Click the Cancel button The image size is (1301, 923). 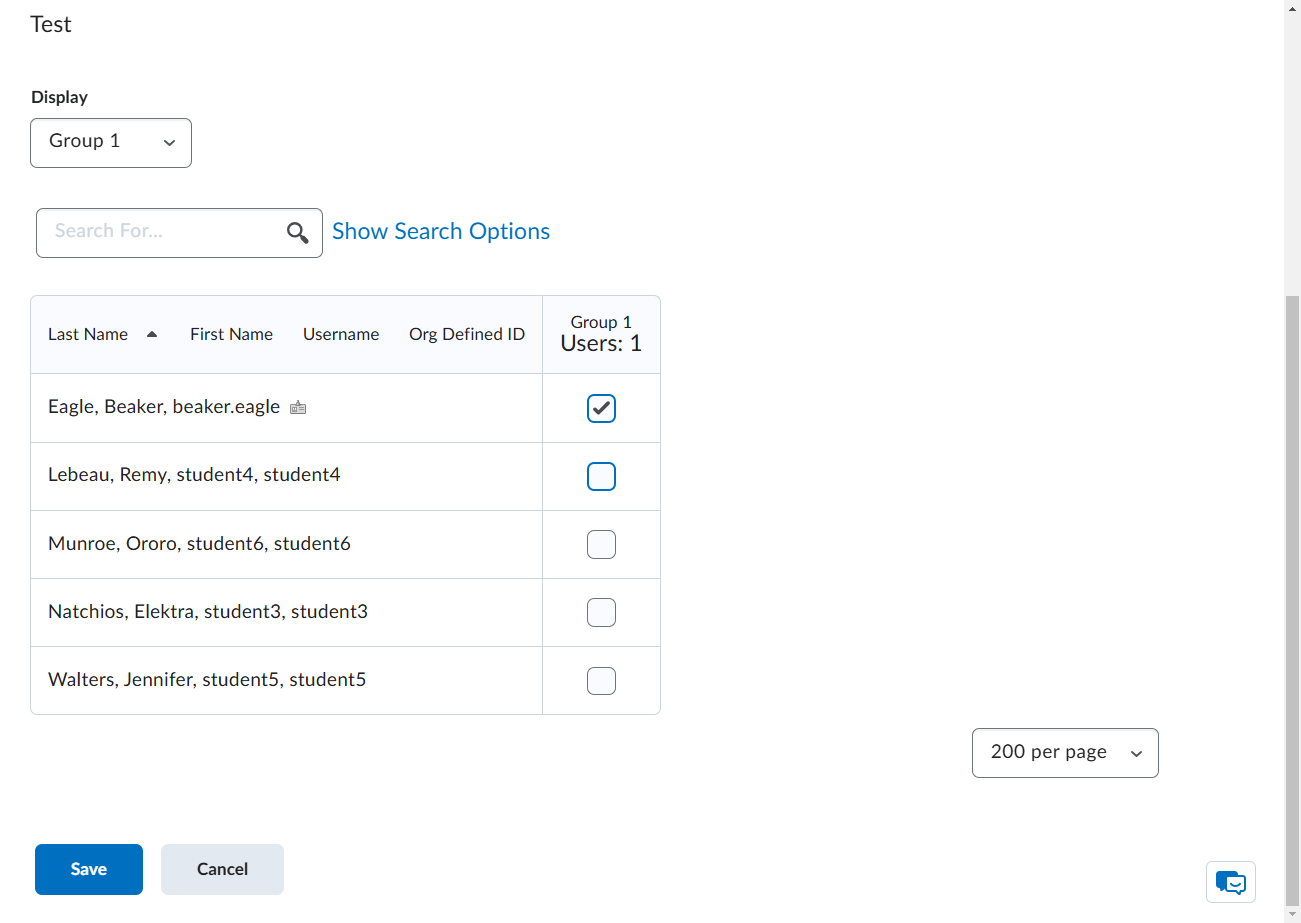222,869
